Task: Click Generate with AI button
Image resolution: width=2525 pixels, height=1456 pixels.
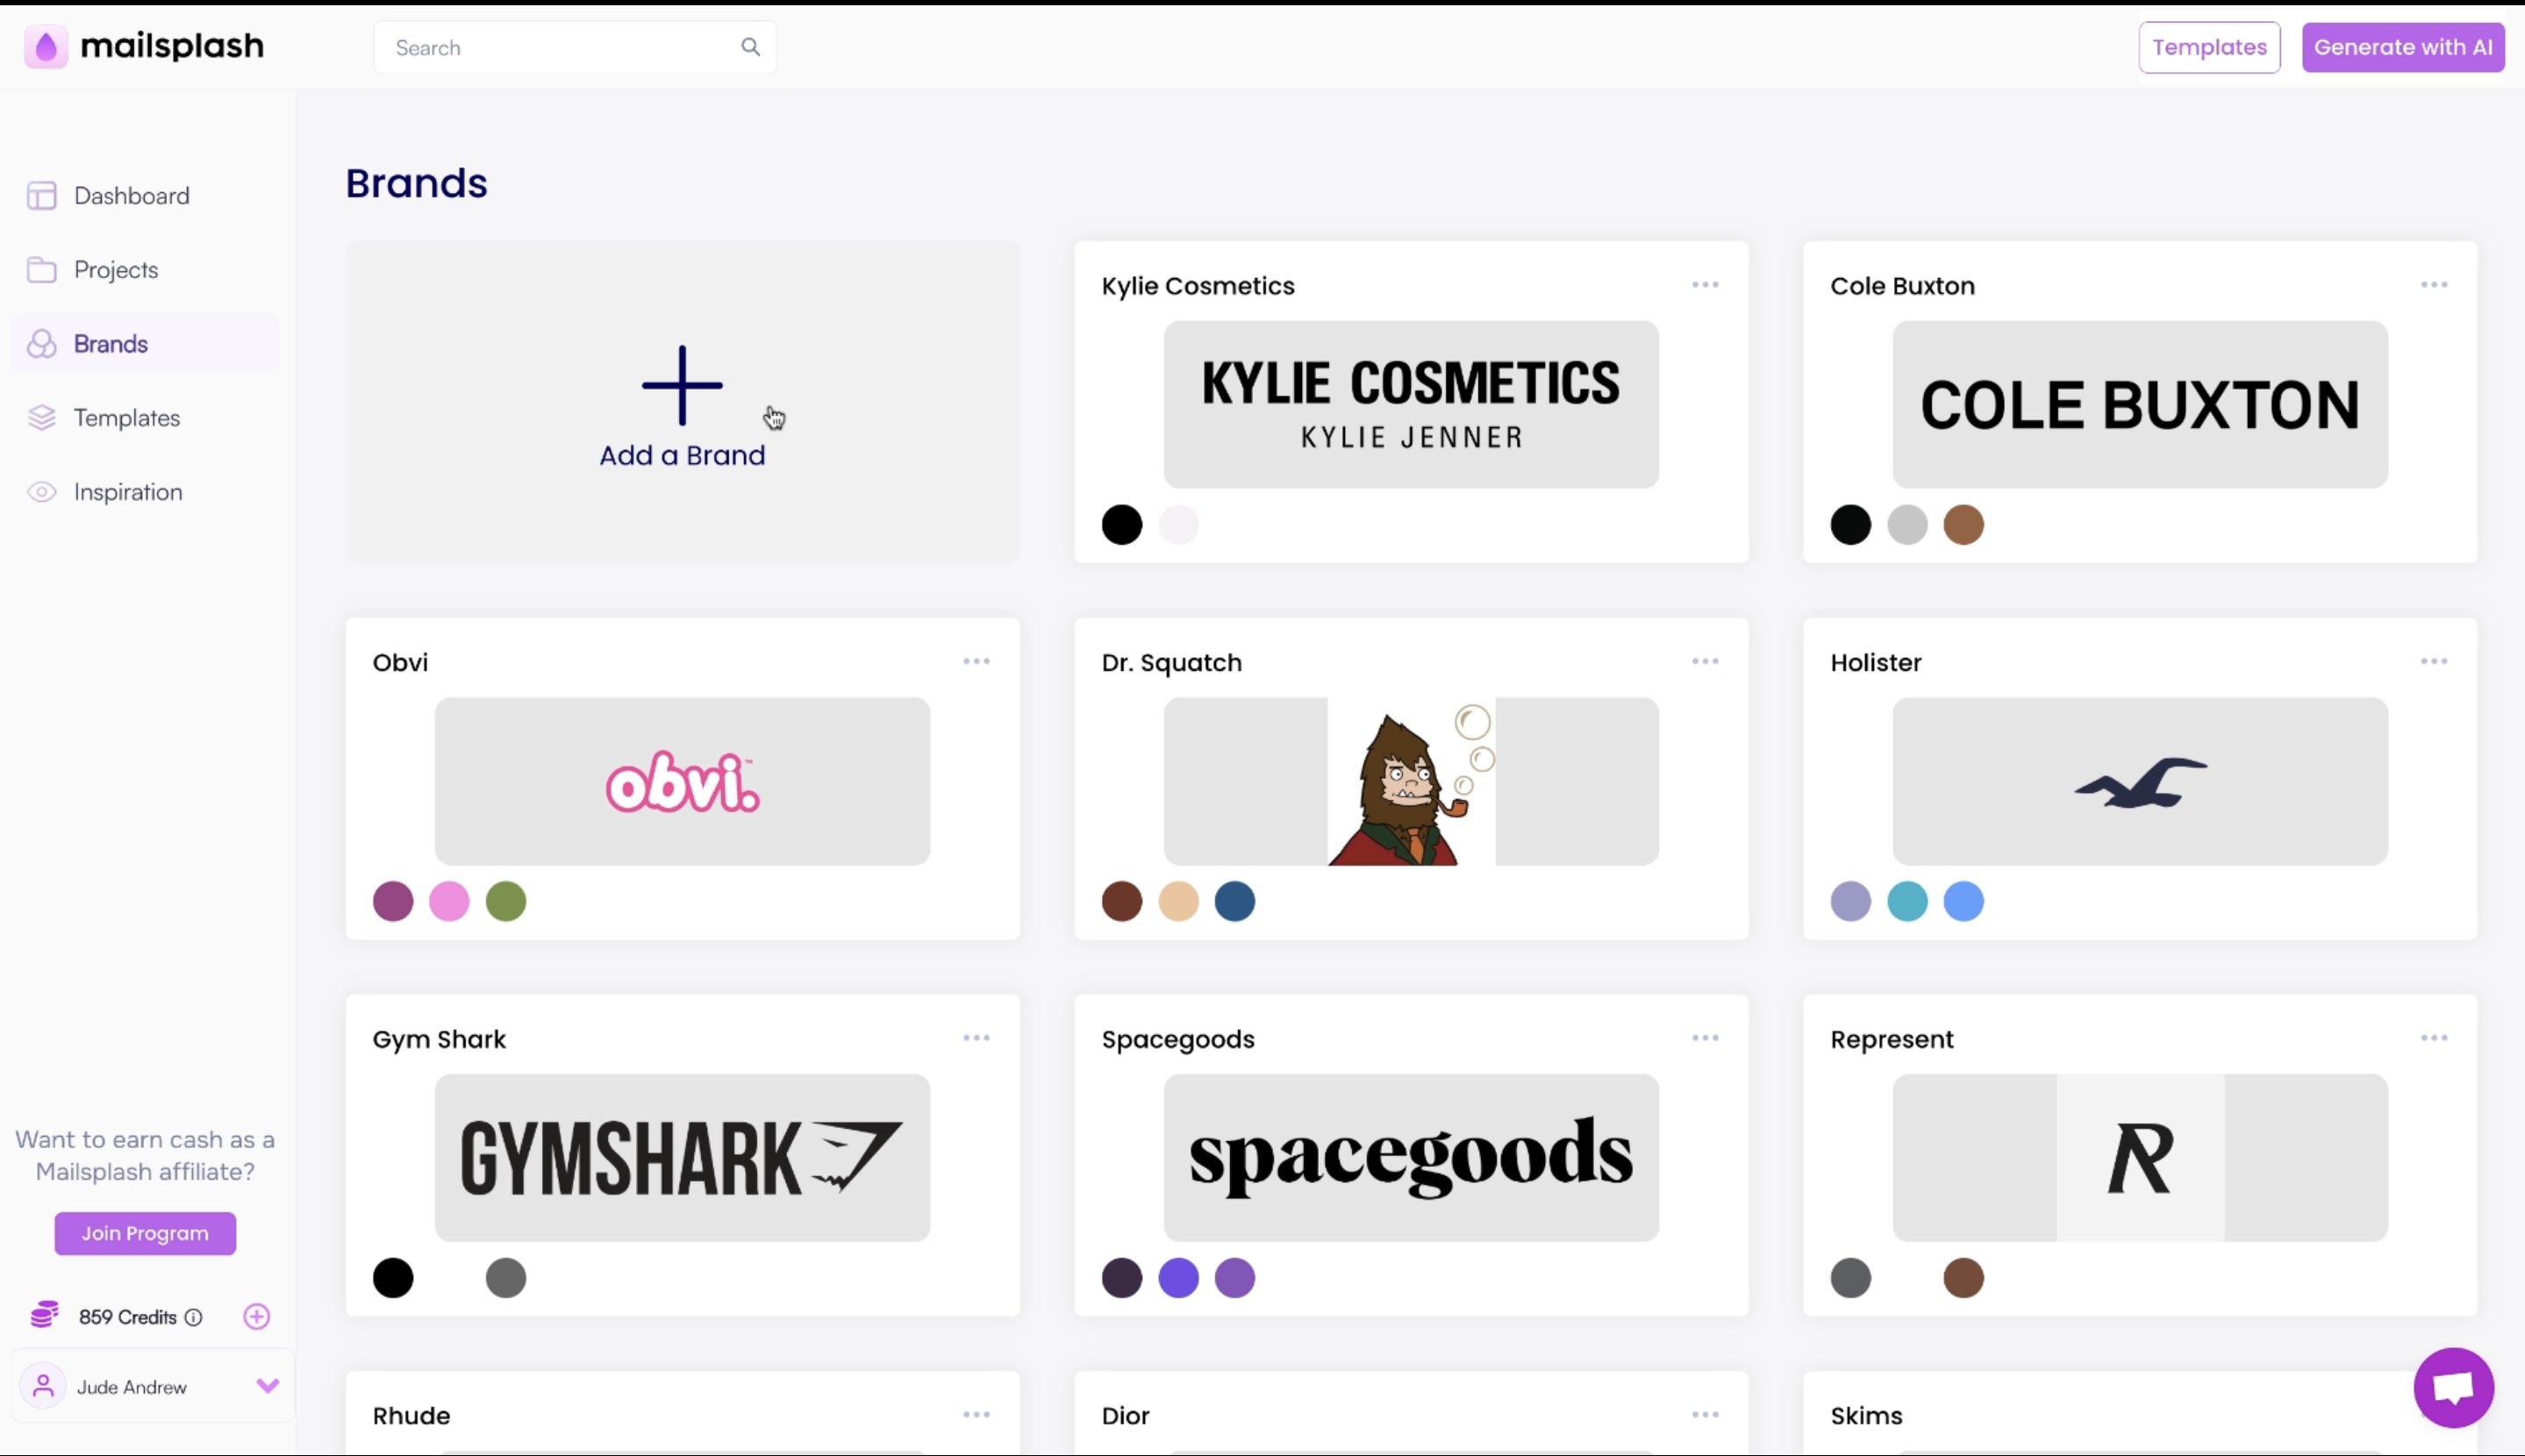Action: [2403, 47]
